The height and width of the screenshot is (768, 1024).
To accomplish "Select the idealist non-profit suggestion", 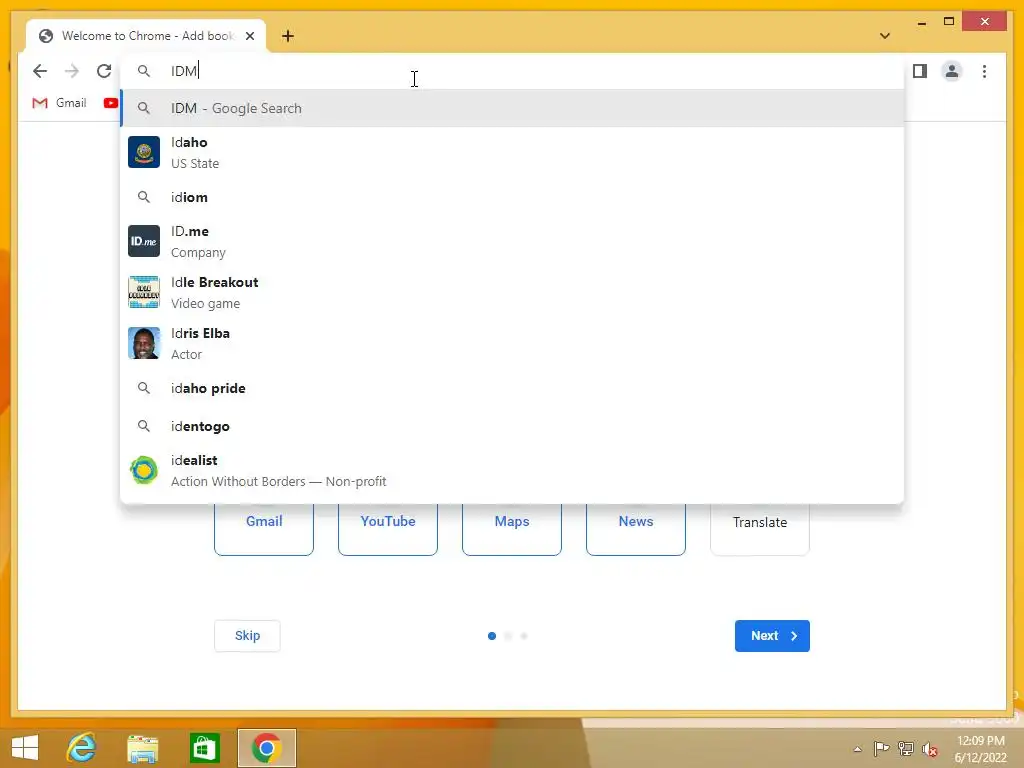I will click(x=513, y=470).
